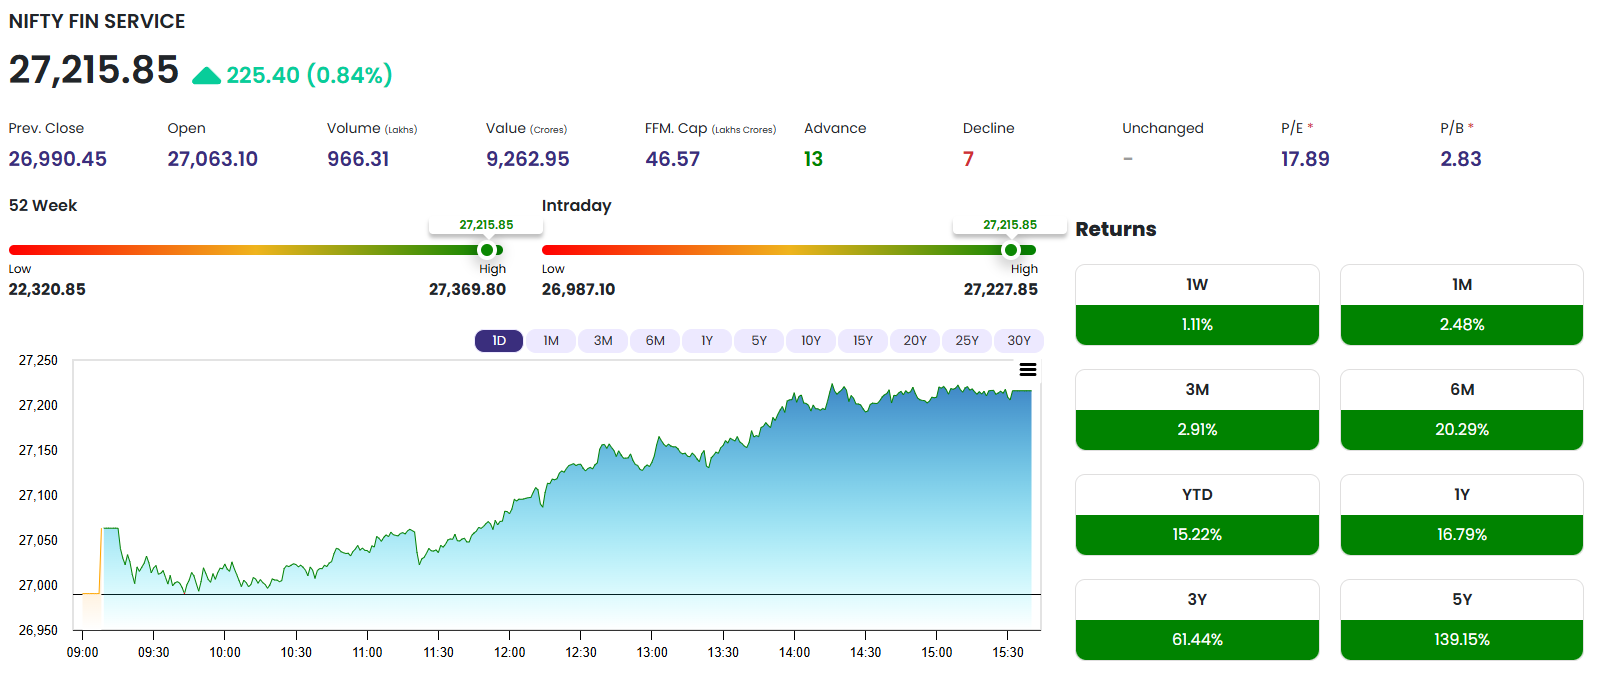The width and height of the screenshot is (1597, 677).
Task: Open the 3Y returns card 61.44%
Action: [x=1197, y=620]
